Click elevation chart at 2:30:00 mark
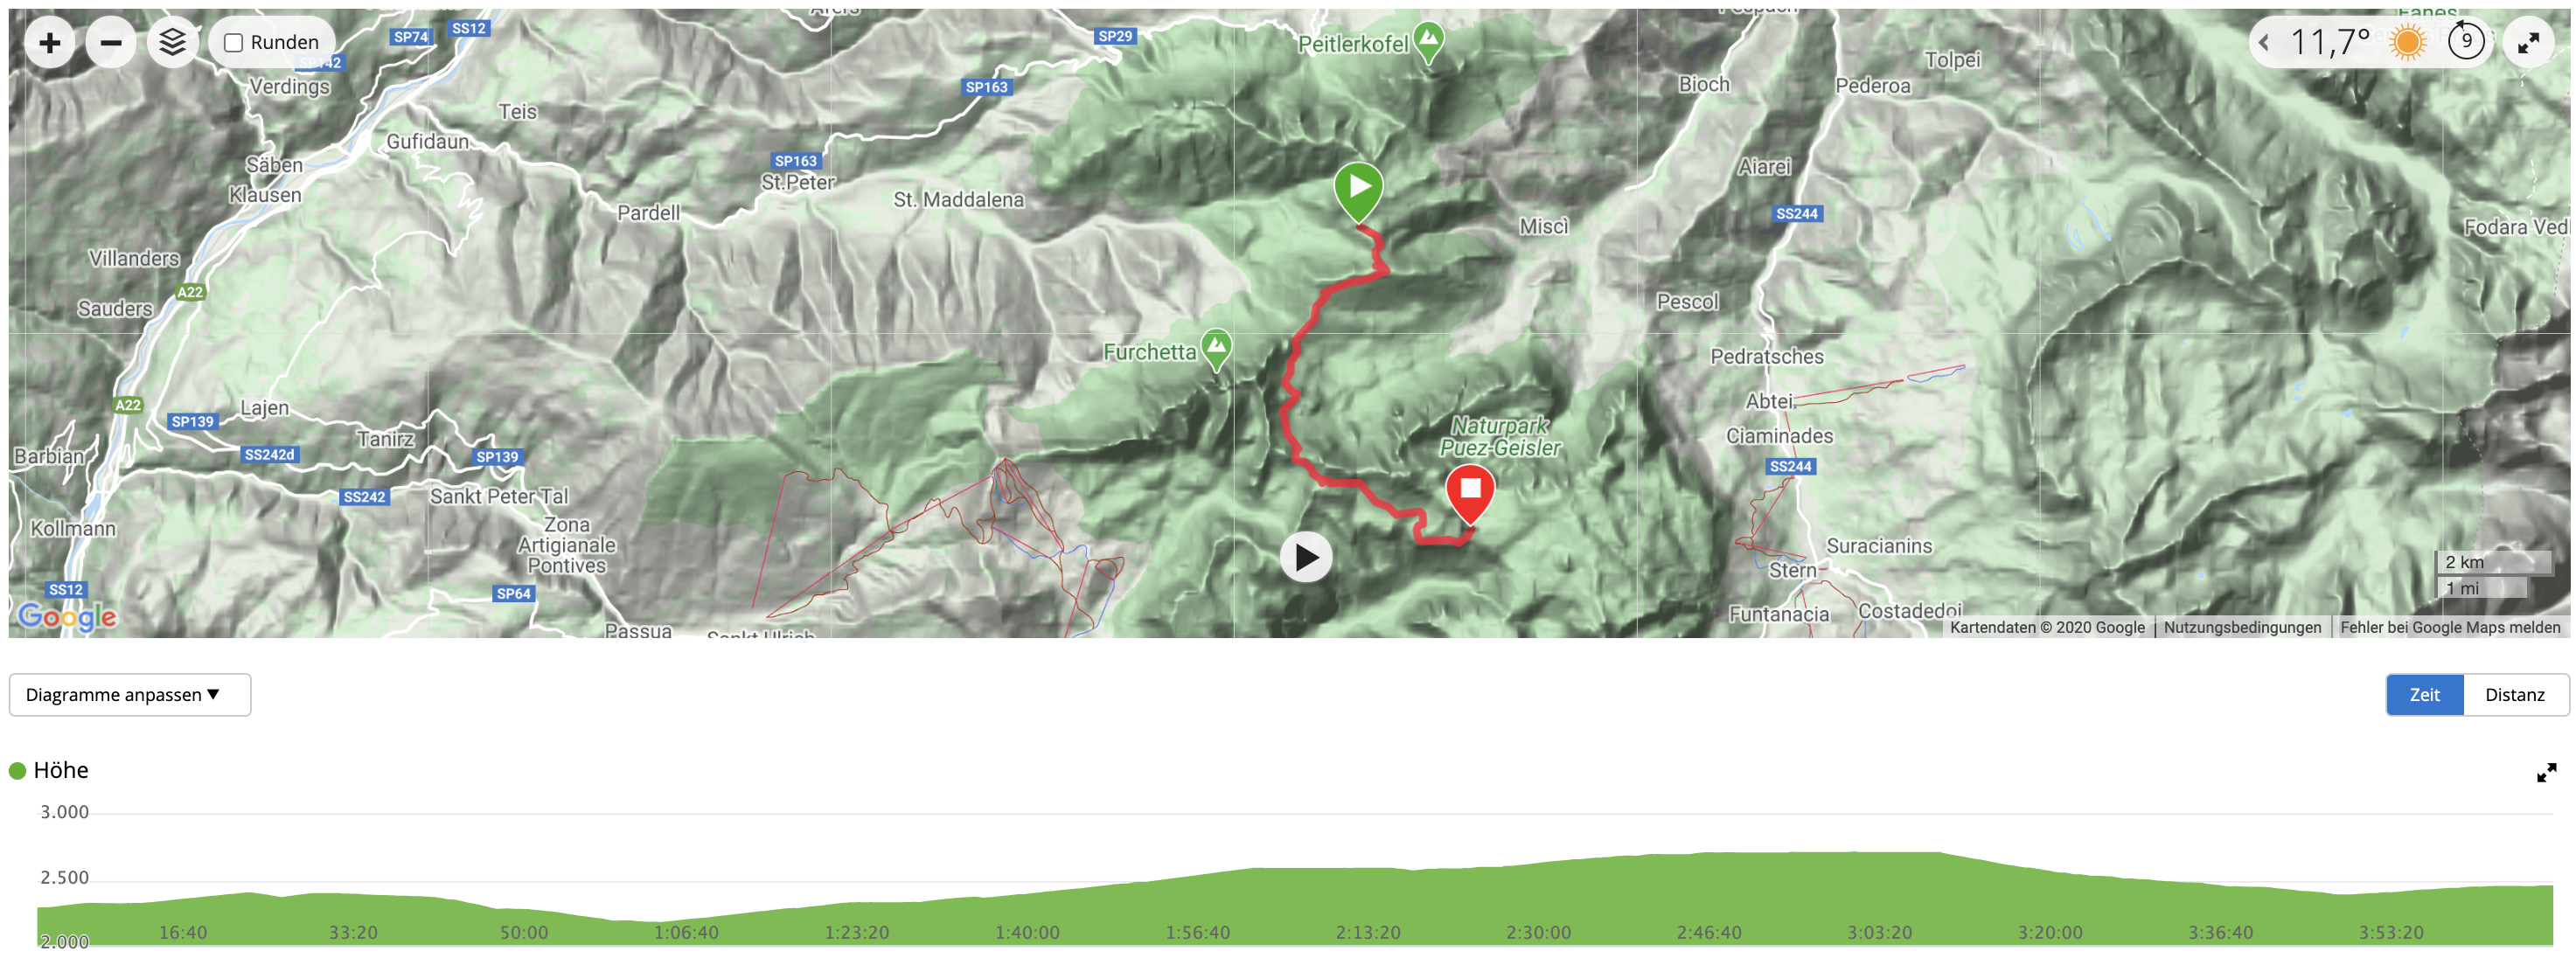Screen dimensions: 2576x958 [1538, 900]
